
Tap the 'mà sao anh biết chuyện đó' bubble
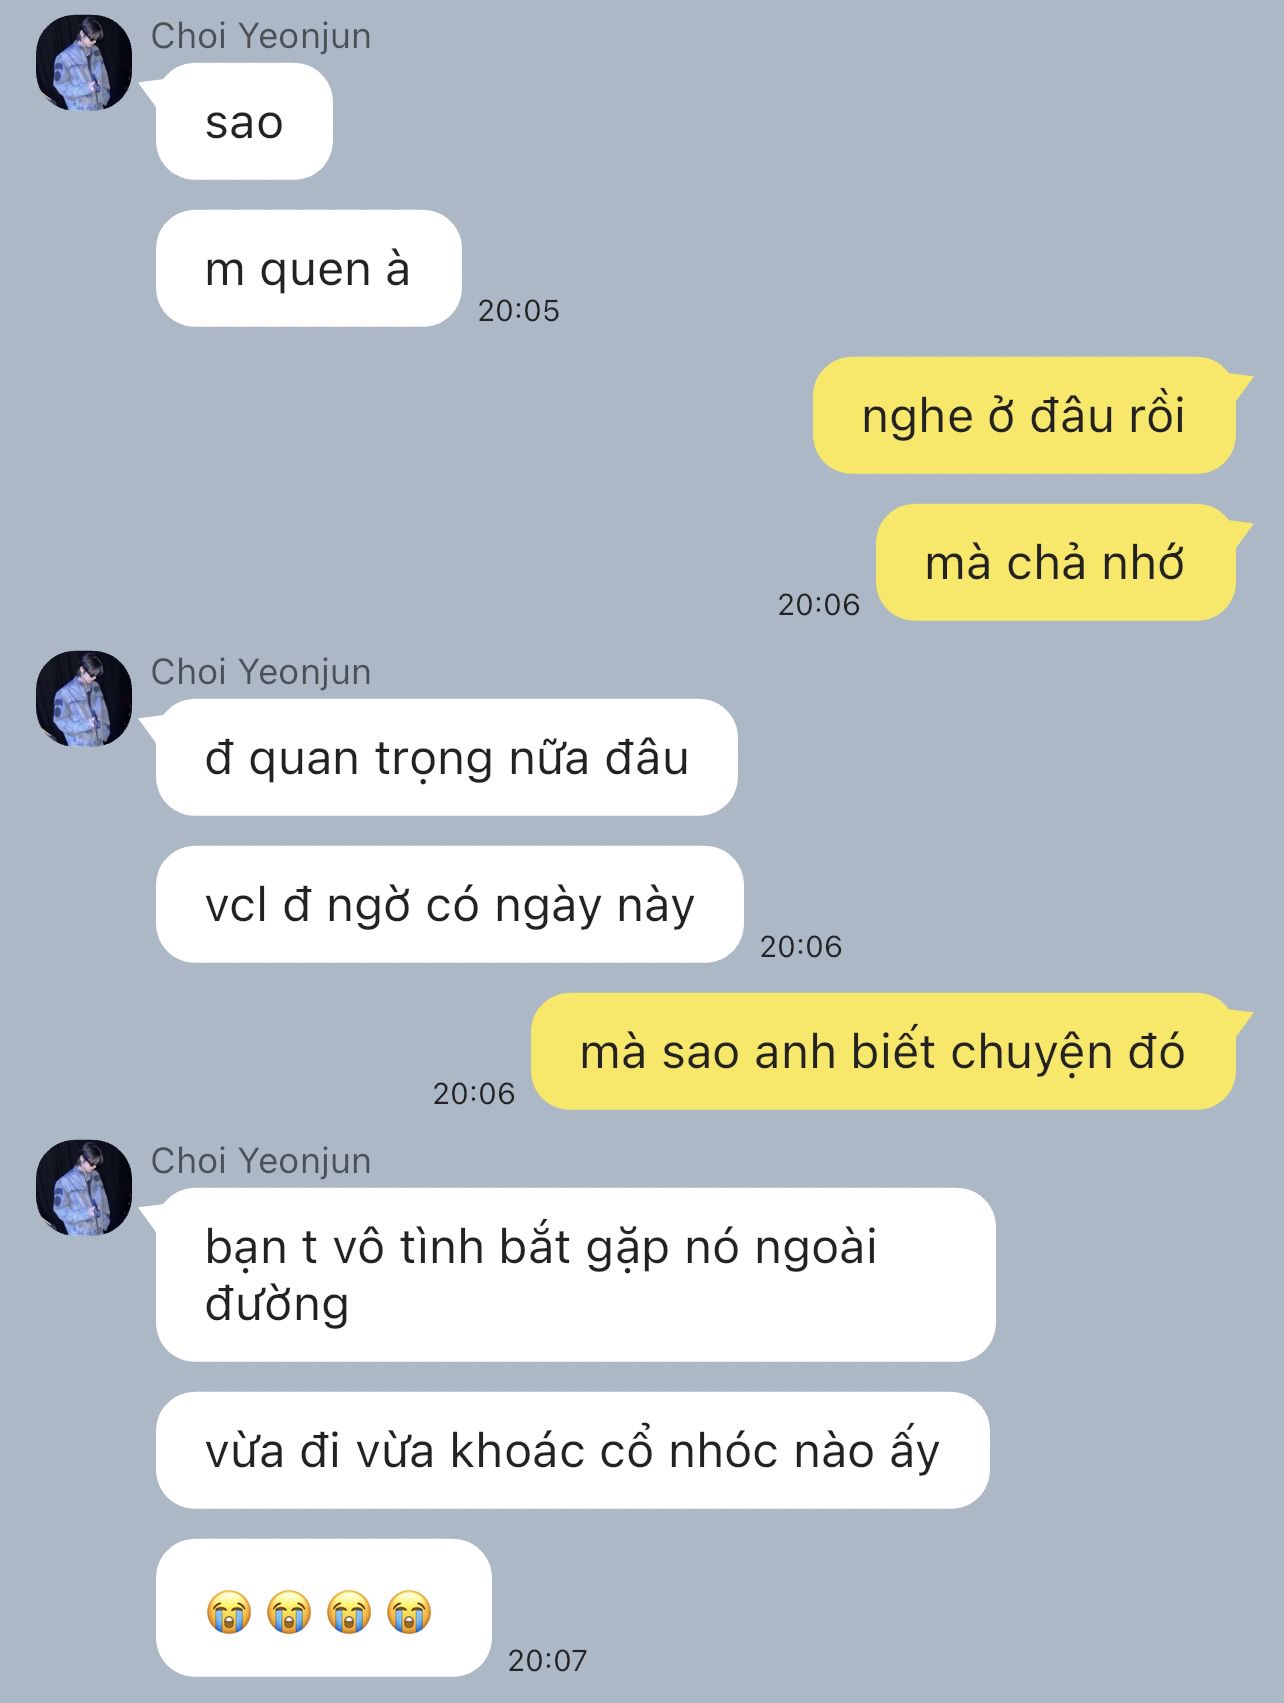click(883, 1051)
